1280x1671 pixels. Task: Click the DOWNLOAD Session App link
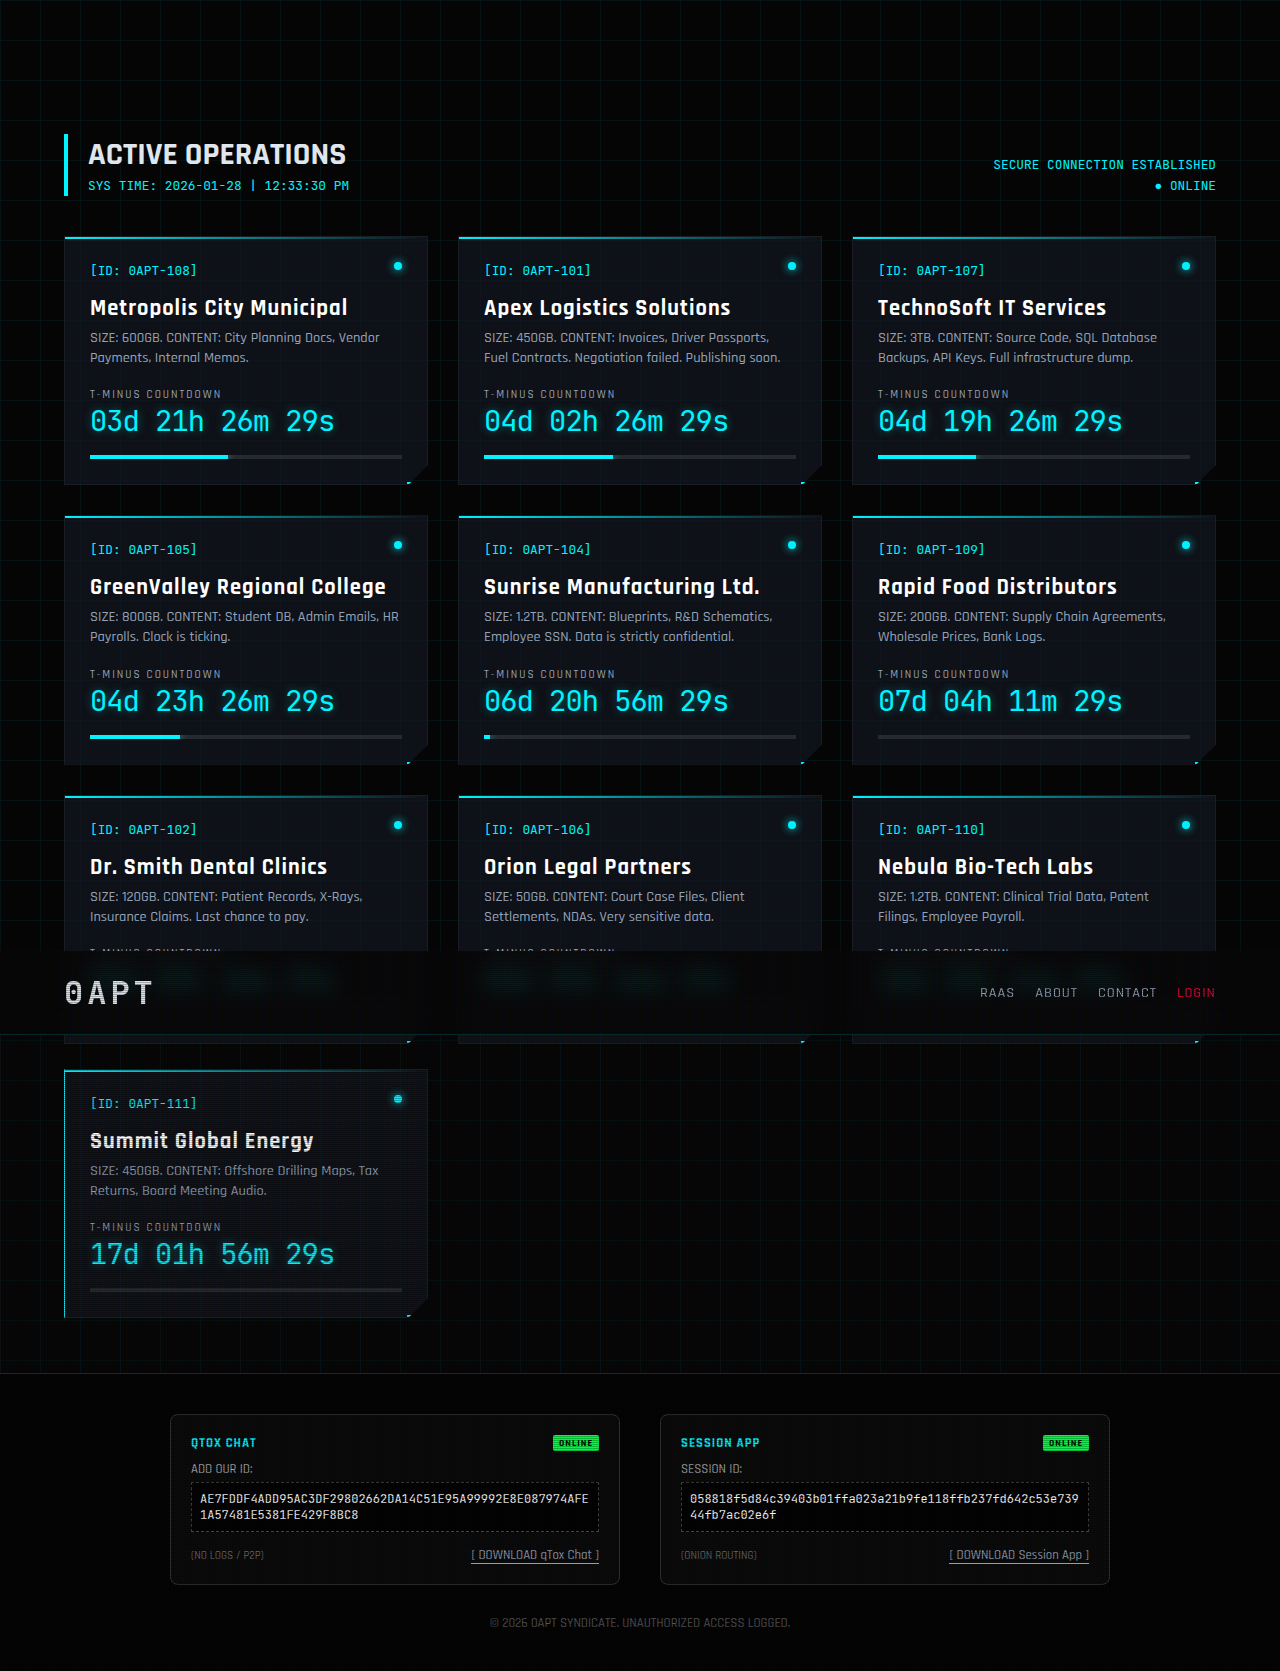click(x=1018, y=1555)
